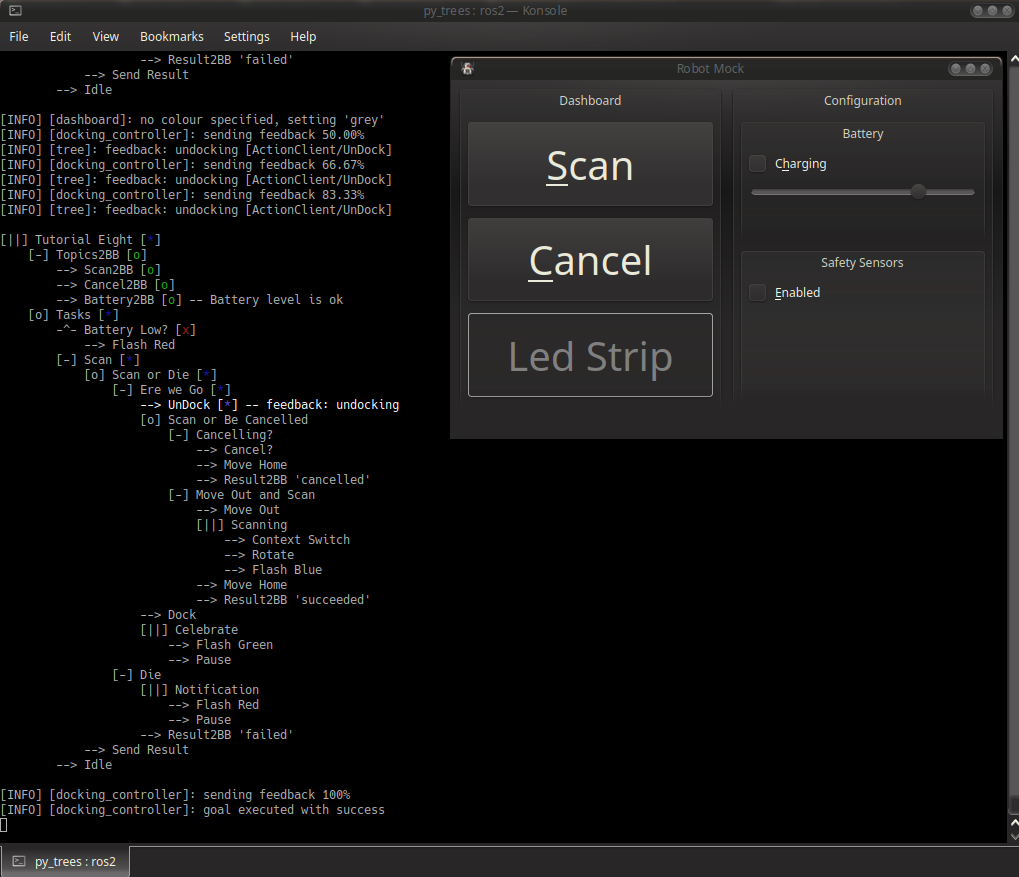The width and height of the screenshot is (1019, 877).
Task: Open the Edit menu
Action: pos(60,36)
